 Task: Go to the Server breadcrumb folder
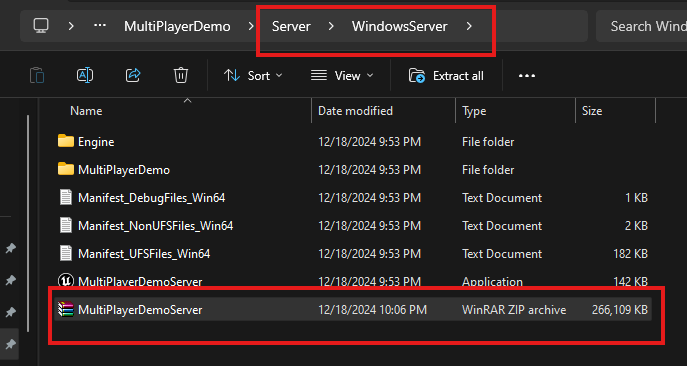pos(291,26)
